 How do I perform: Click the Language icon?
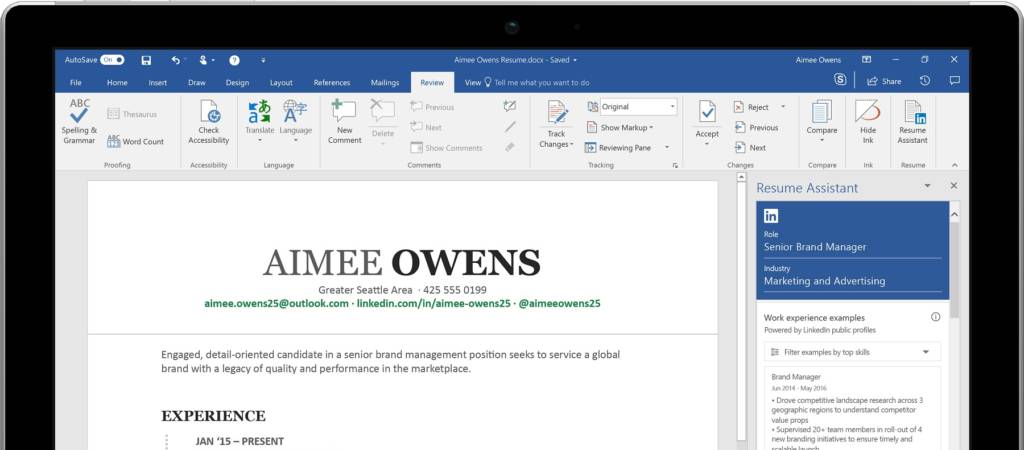[x=295, y=111]
